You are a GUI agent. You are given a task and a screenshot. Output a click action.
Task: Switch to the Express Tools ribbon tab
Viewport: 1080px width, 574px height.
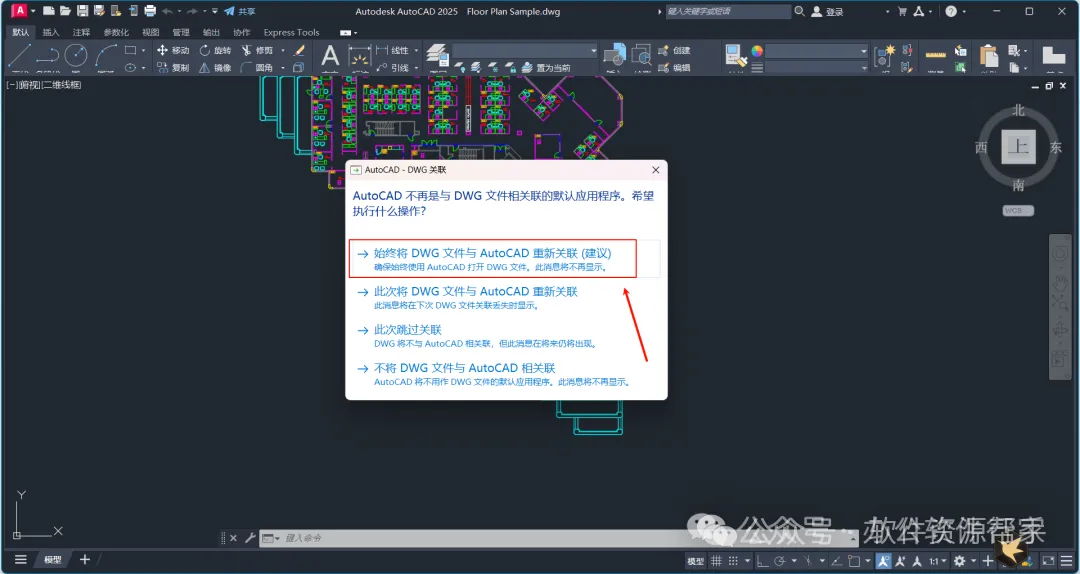tap(291, 32)
